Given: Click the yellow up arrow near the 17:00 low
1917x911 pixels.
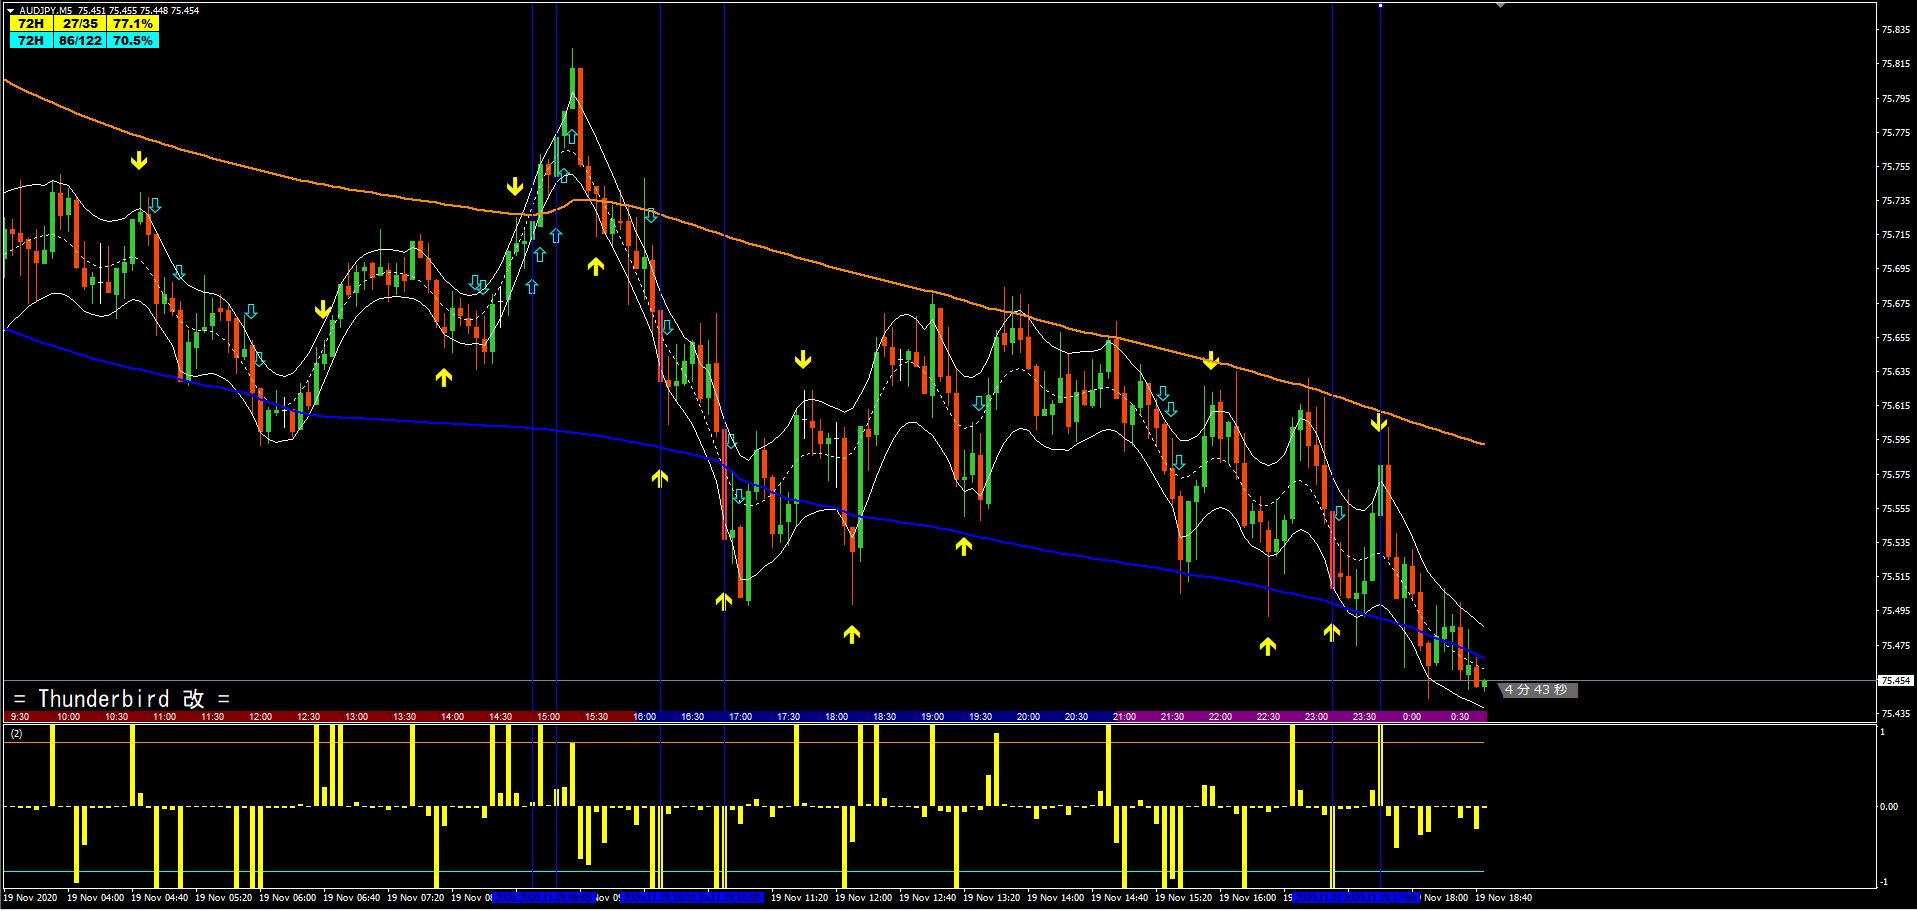Looking at the screenshot, I should click(x=723, y=601).
